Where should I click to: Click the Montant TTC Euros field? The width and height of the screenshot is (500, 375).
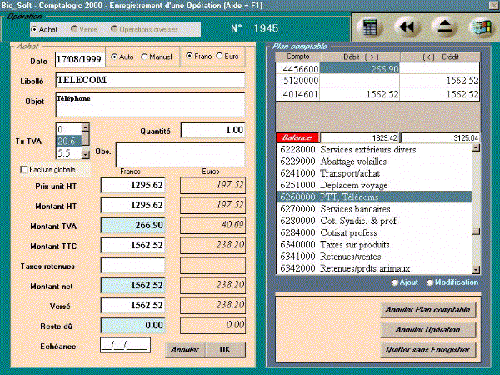click(213, 245)
